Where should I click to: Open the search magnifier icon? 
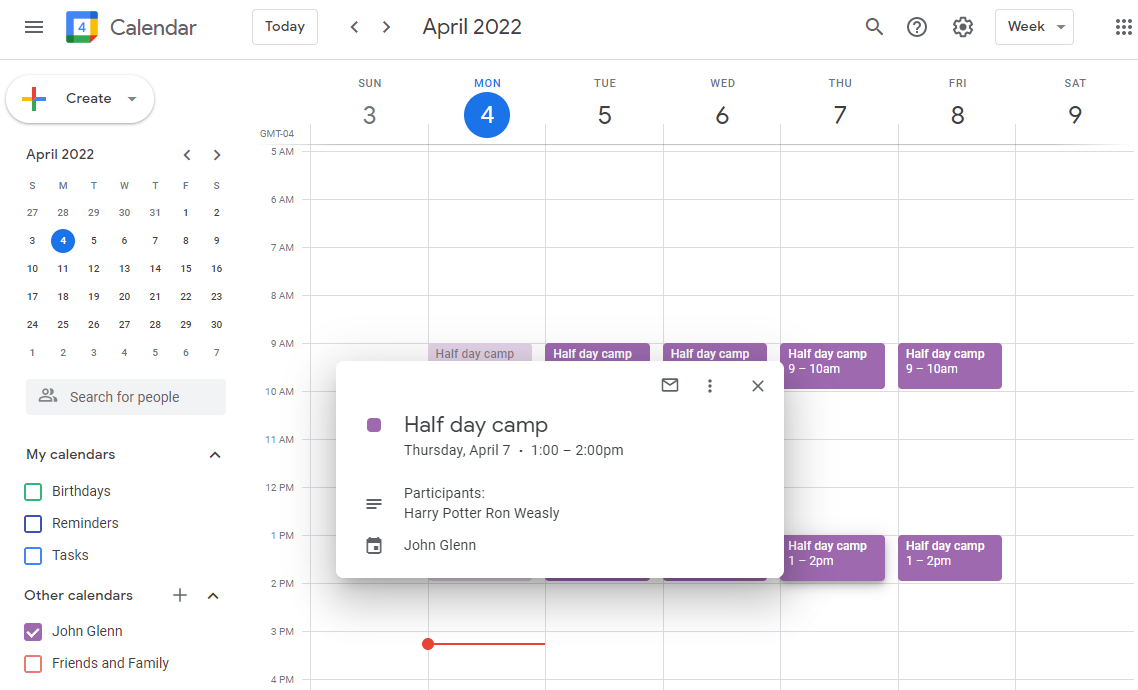click(874, 27)
